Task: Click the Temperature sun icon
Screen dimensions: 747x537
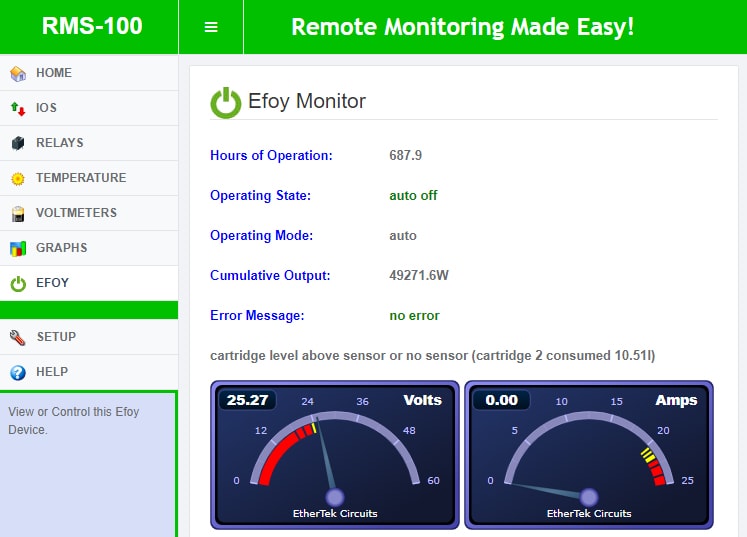Action: pos(18,178)
